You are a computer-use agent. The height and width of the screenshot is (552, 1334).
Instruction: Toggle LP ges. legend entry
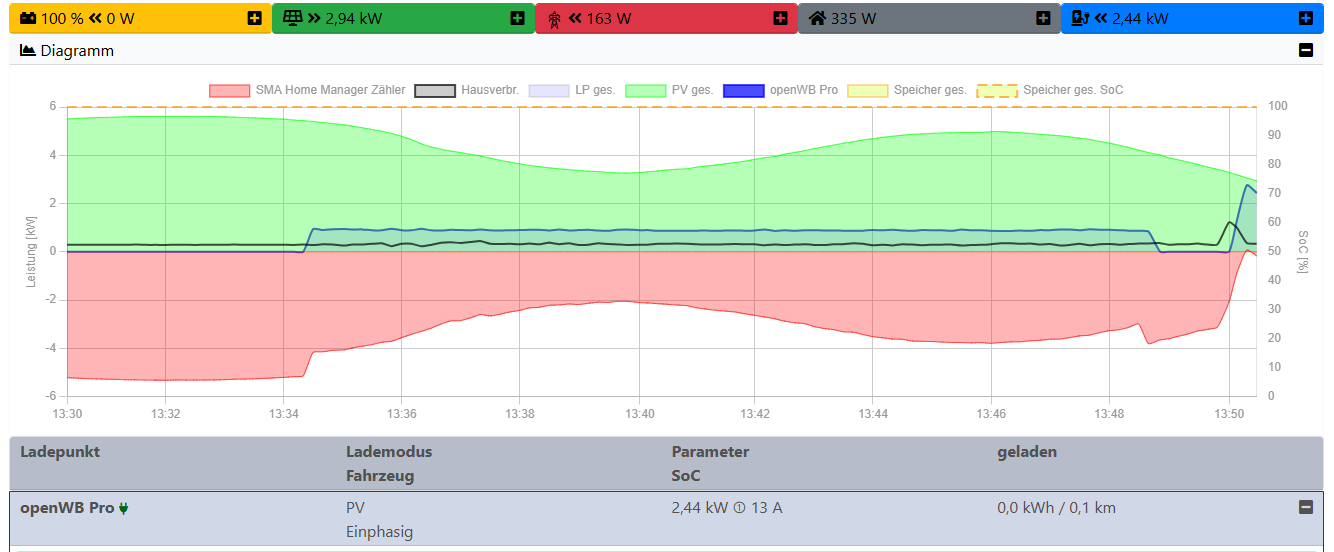pos(571,90)
